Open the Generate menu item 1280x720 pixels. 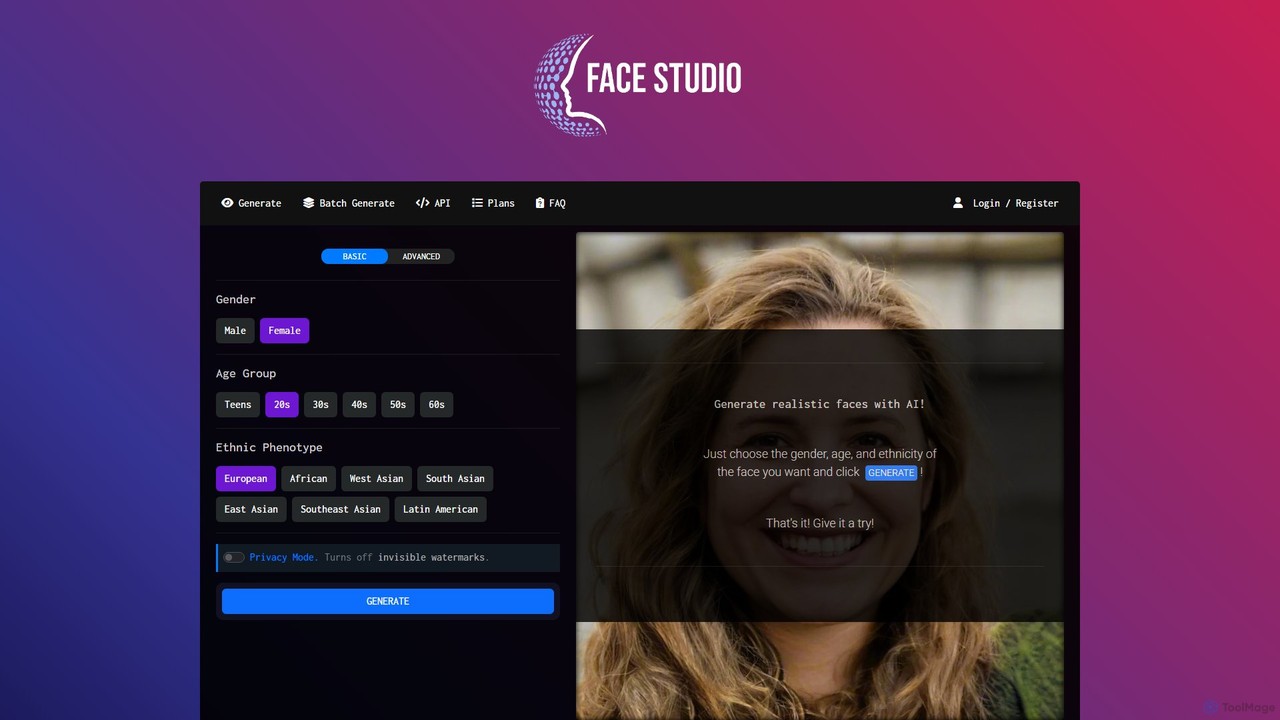pos(251,203)
